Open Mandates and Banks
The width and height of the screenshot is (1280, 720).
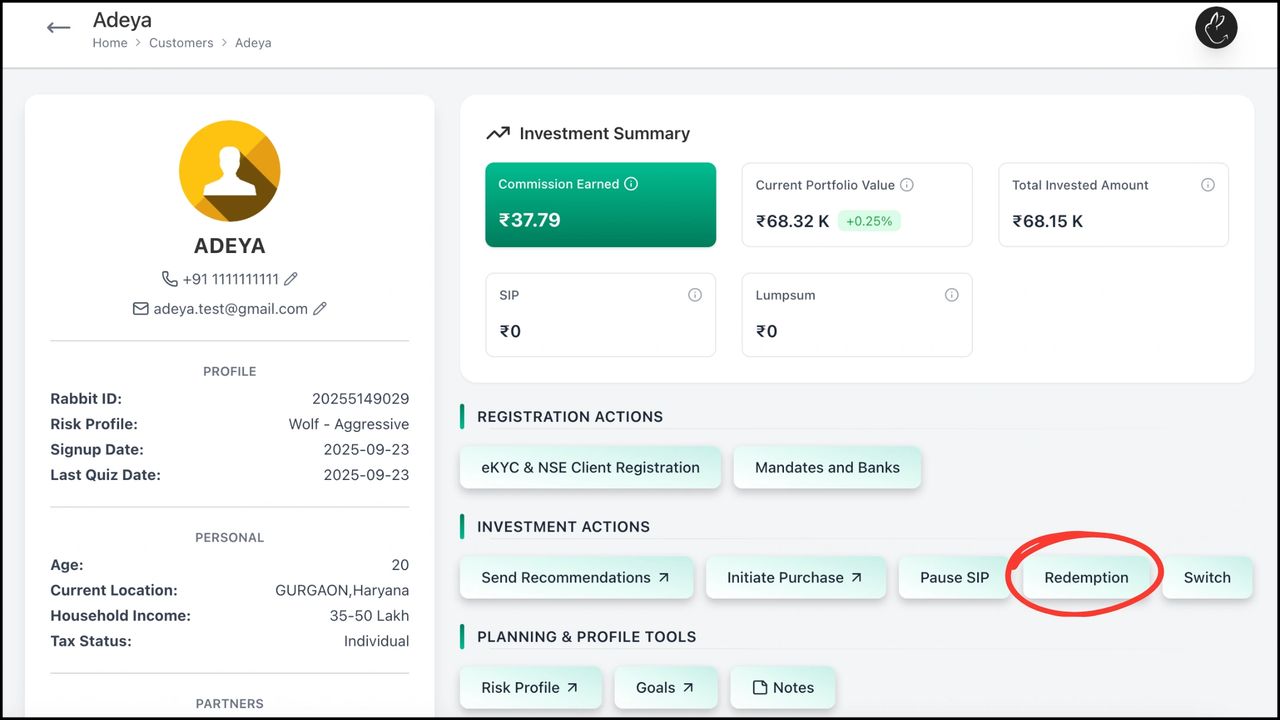(827, 467)
